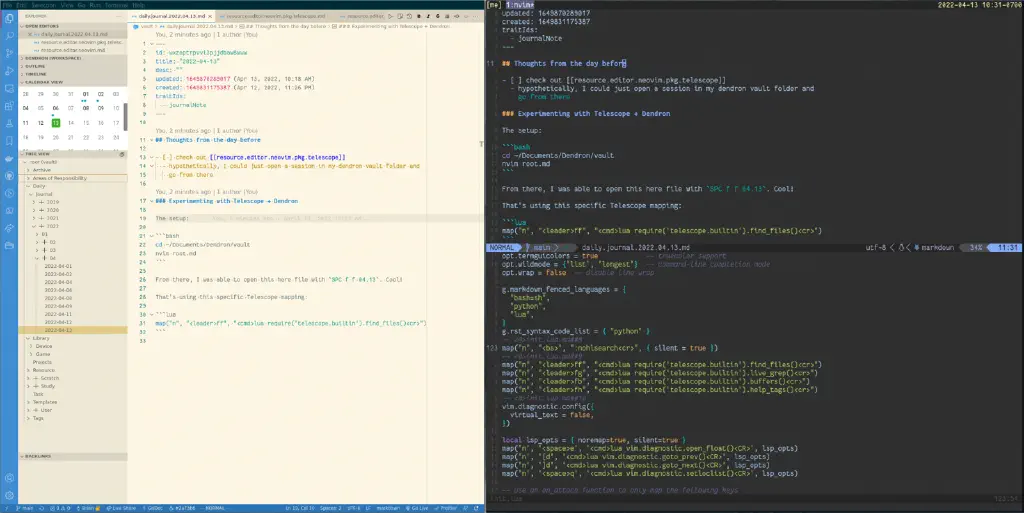
Task: Click the main branch in status bar
Action: [x=25, y=508]
